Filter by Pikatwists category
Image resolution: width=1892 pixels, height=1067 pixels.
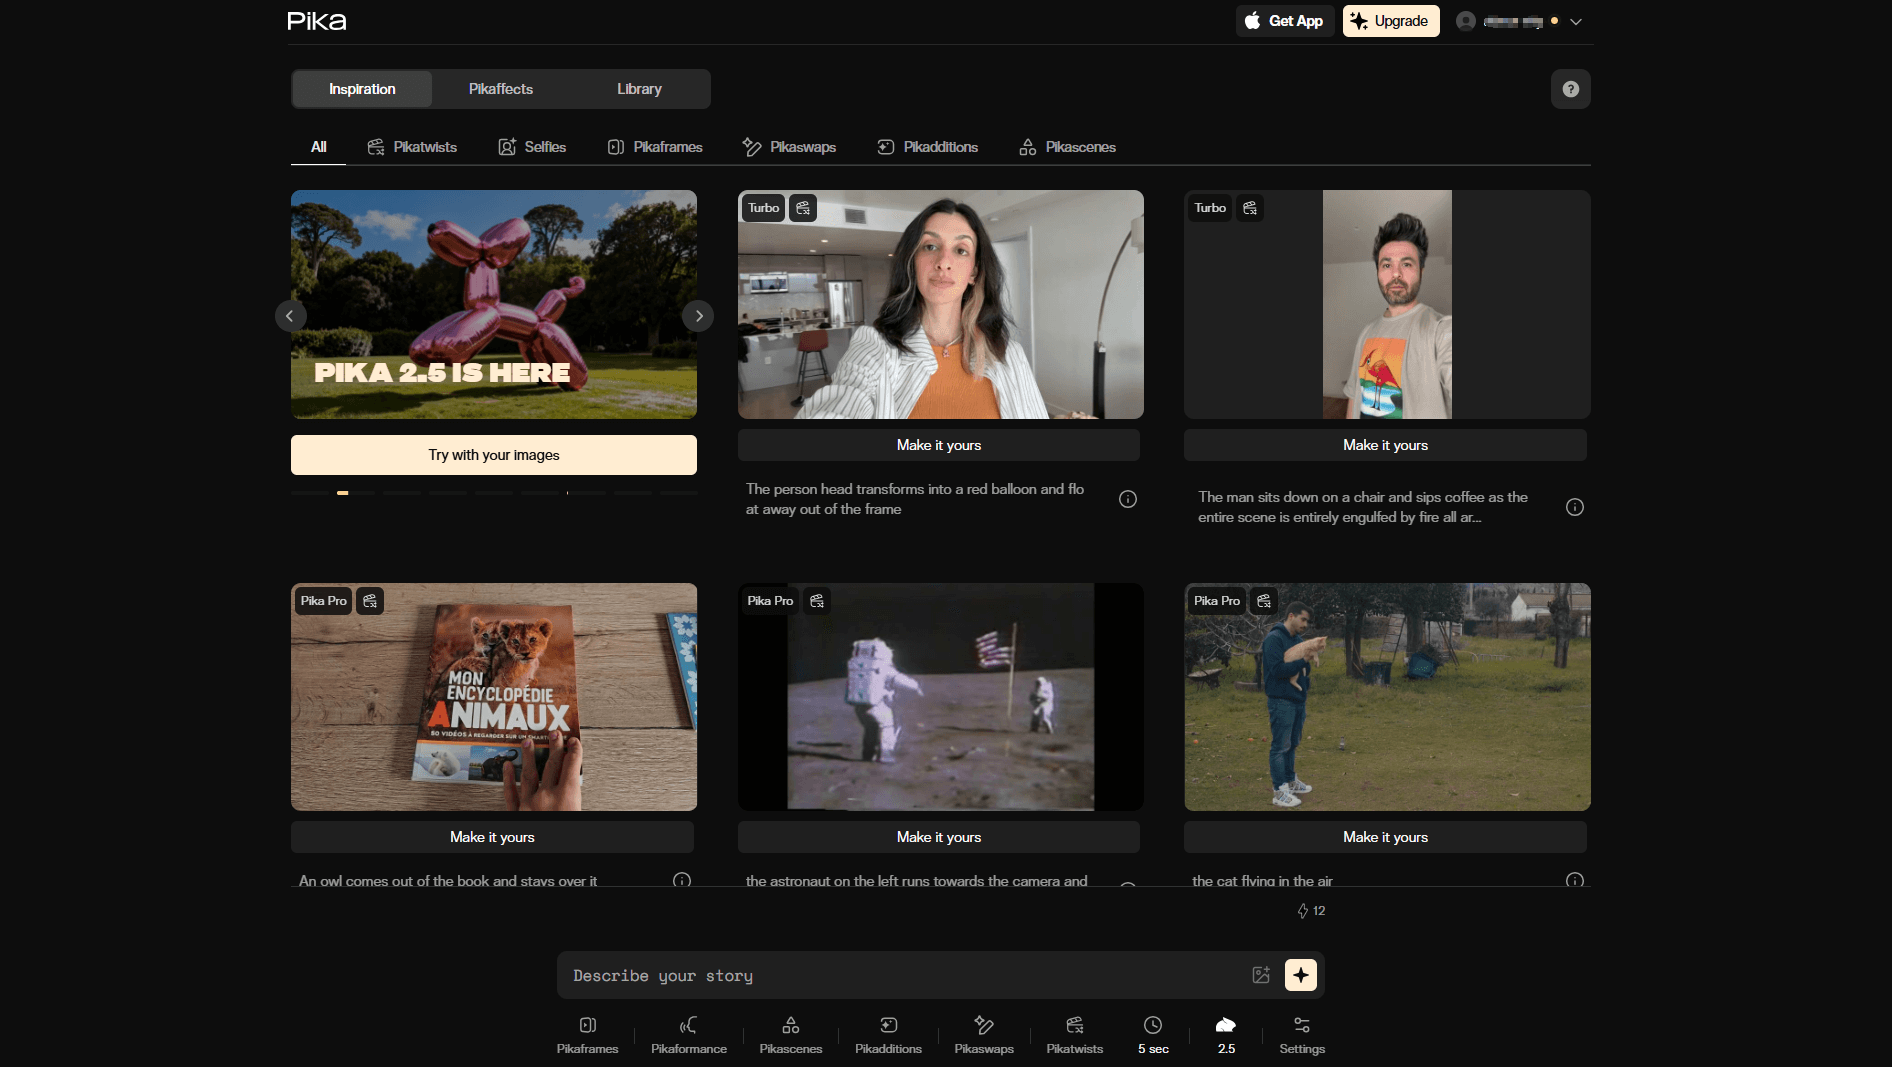point(412,147)
